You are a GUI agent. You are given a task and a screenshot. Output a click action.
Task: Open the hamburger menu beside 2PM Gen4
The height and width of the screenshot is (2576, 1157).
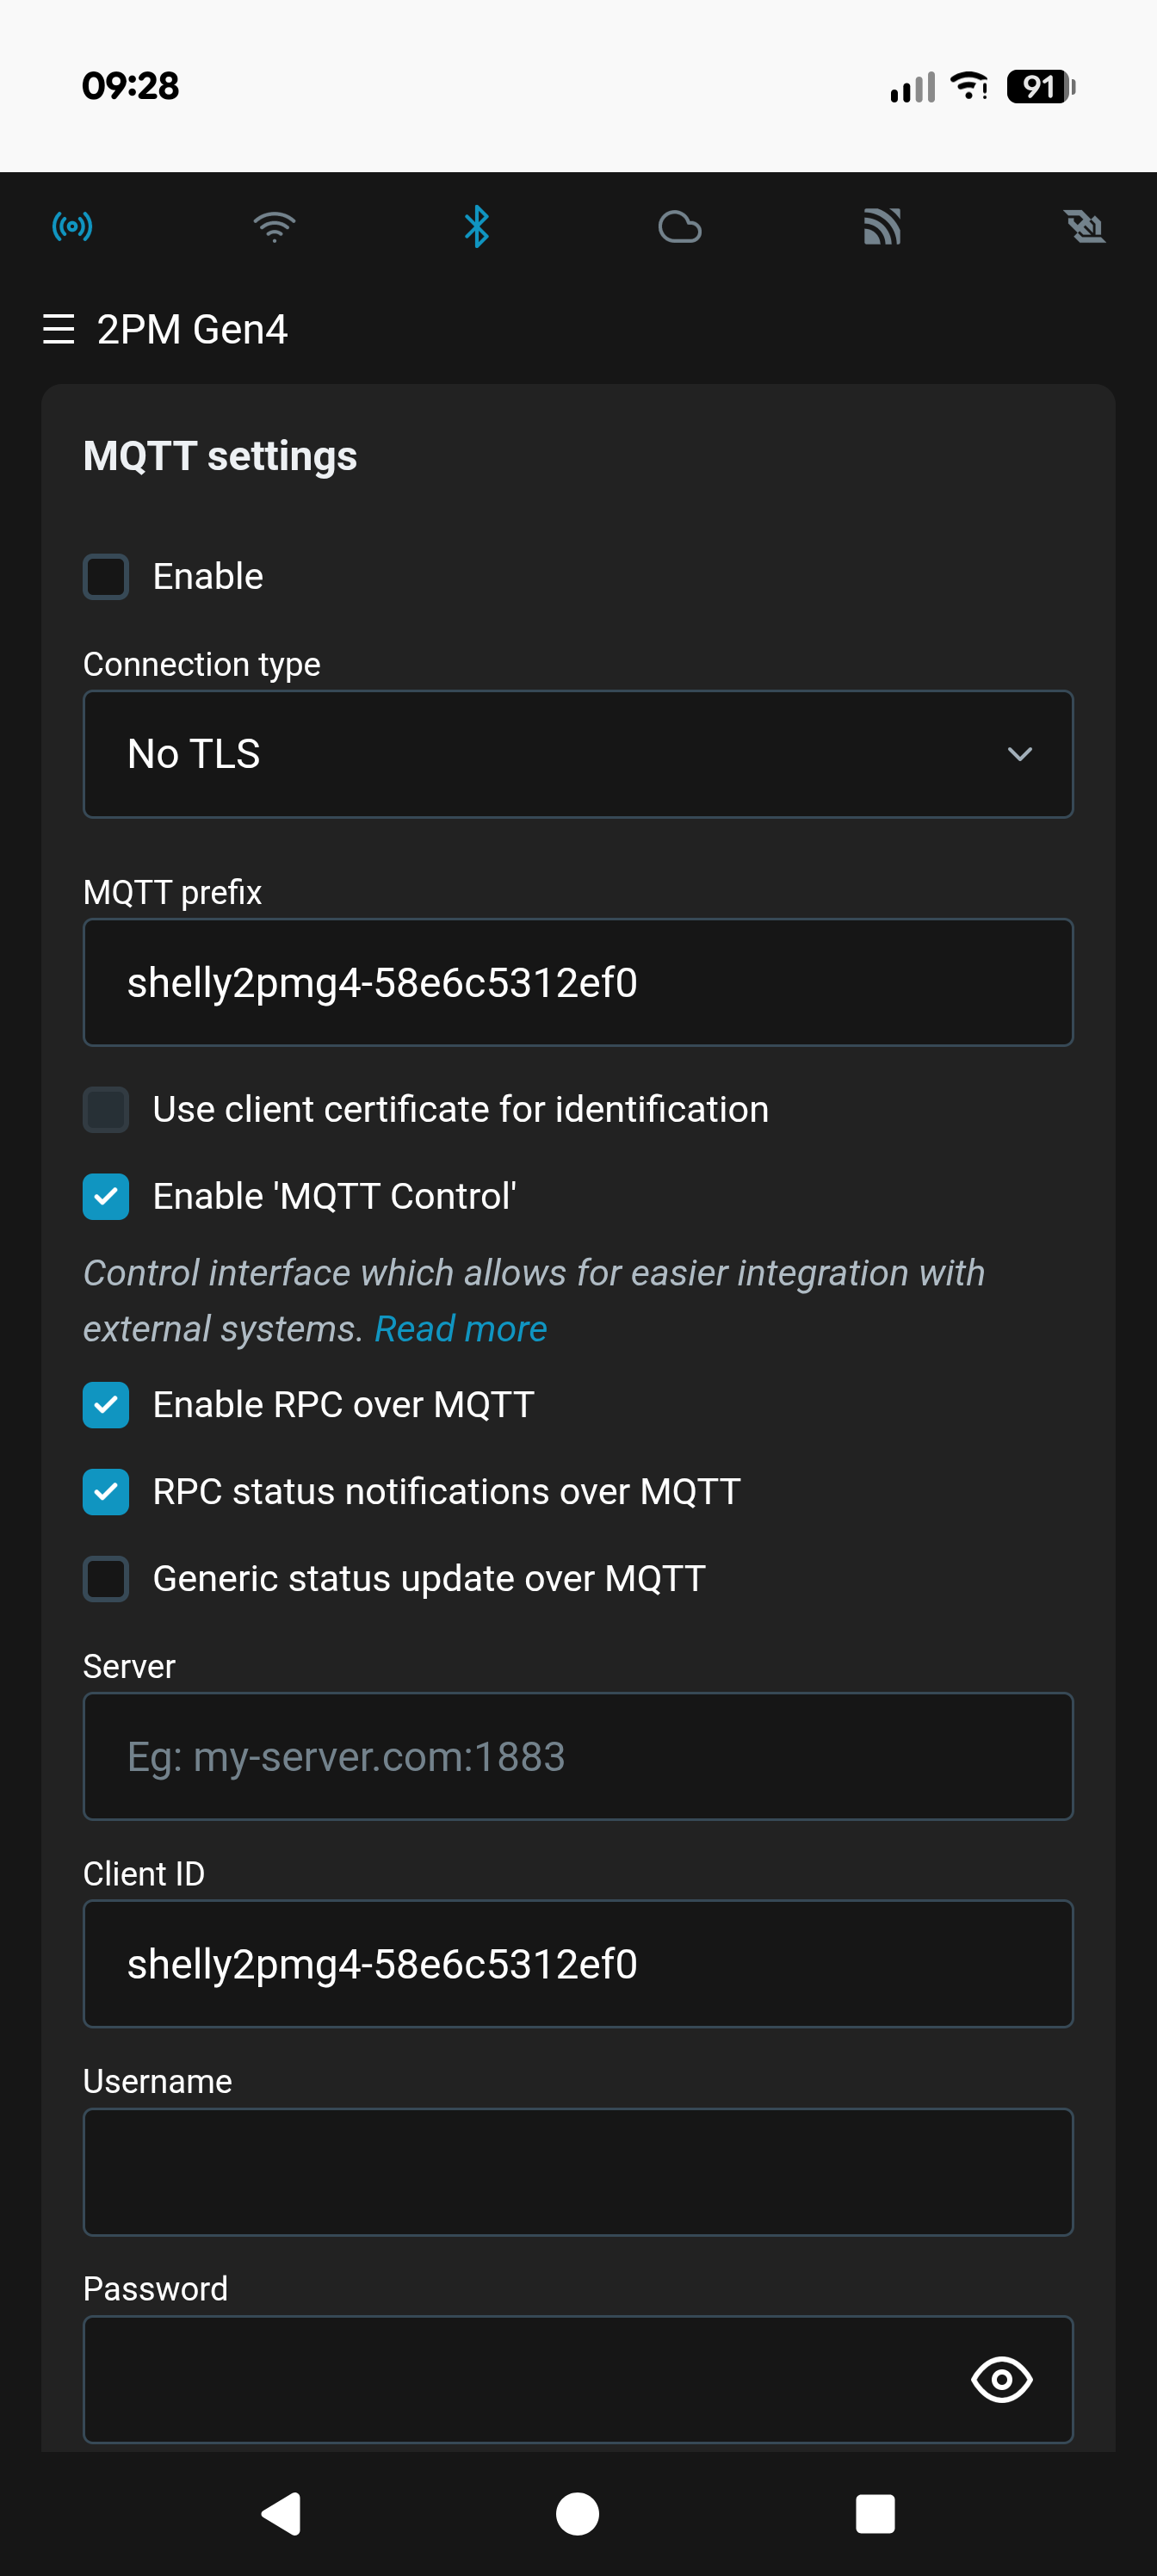pyautogui.click(x=59, y=329)
